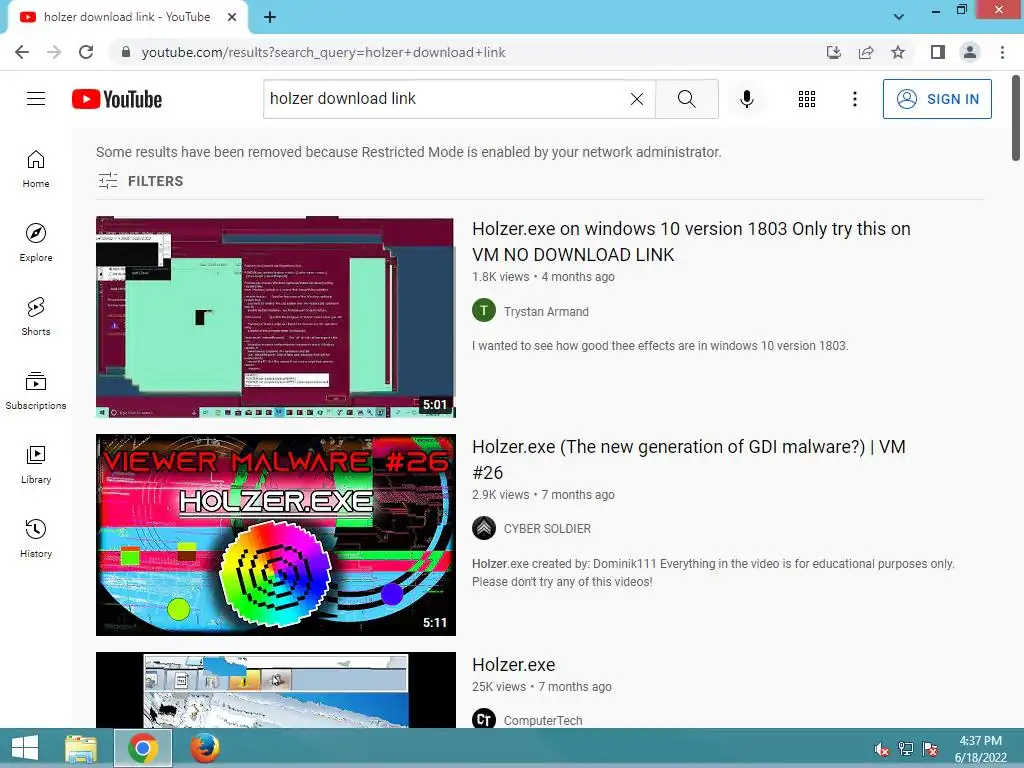Open Explore in the sidebar

pyautogui.click(x=36, y=243)
